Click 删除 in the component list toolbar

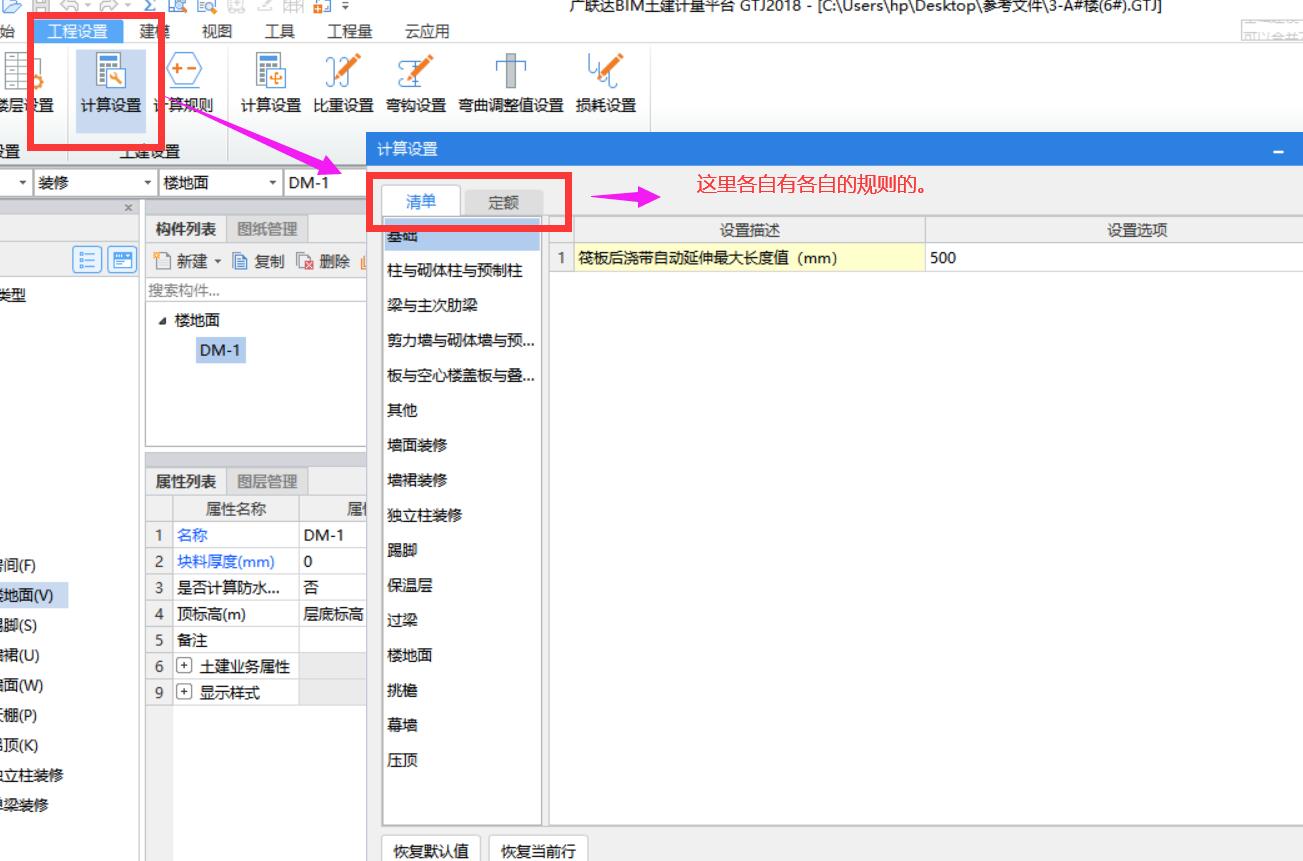coord(323,261)
